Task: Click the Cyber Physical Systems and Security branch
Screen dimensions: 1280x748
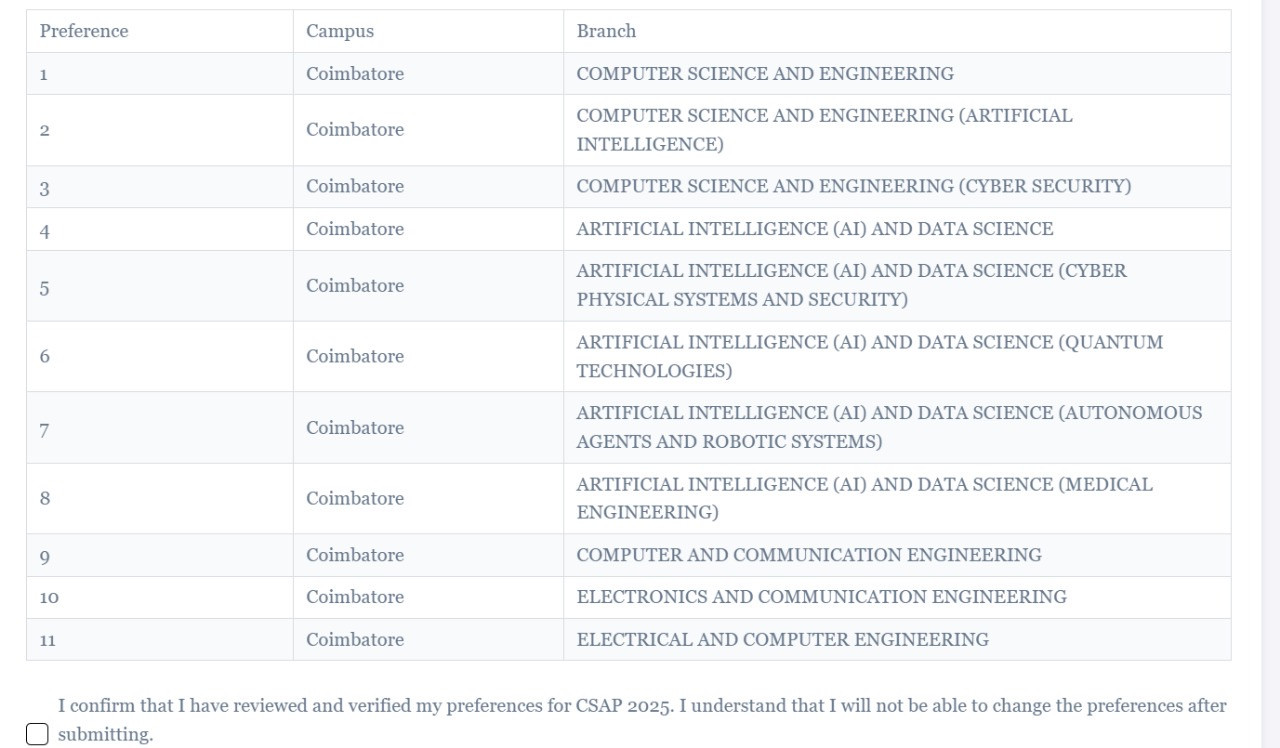Action: click(x=851, y=285)
